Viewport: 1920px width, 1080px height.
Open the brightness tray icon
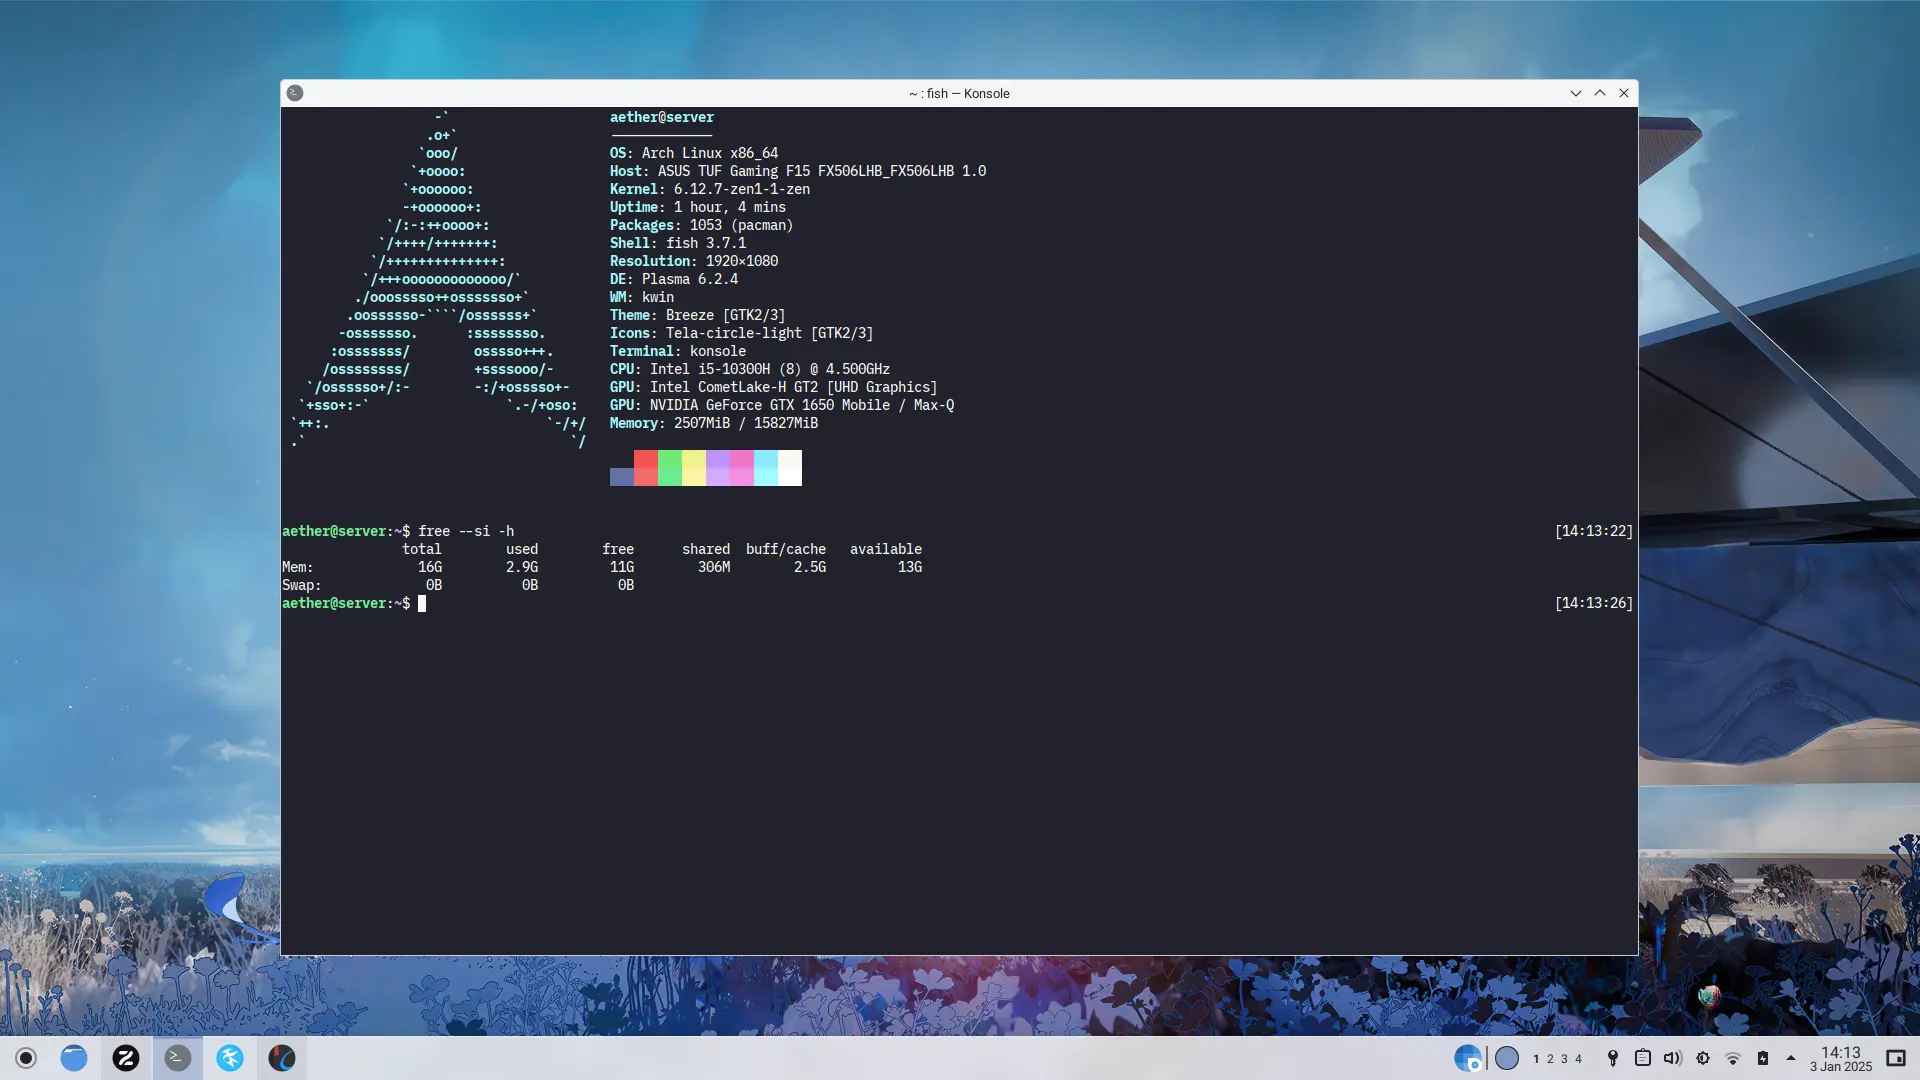pos(1703,1058)
